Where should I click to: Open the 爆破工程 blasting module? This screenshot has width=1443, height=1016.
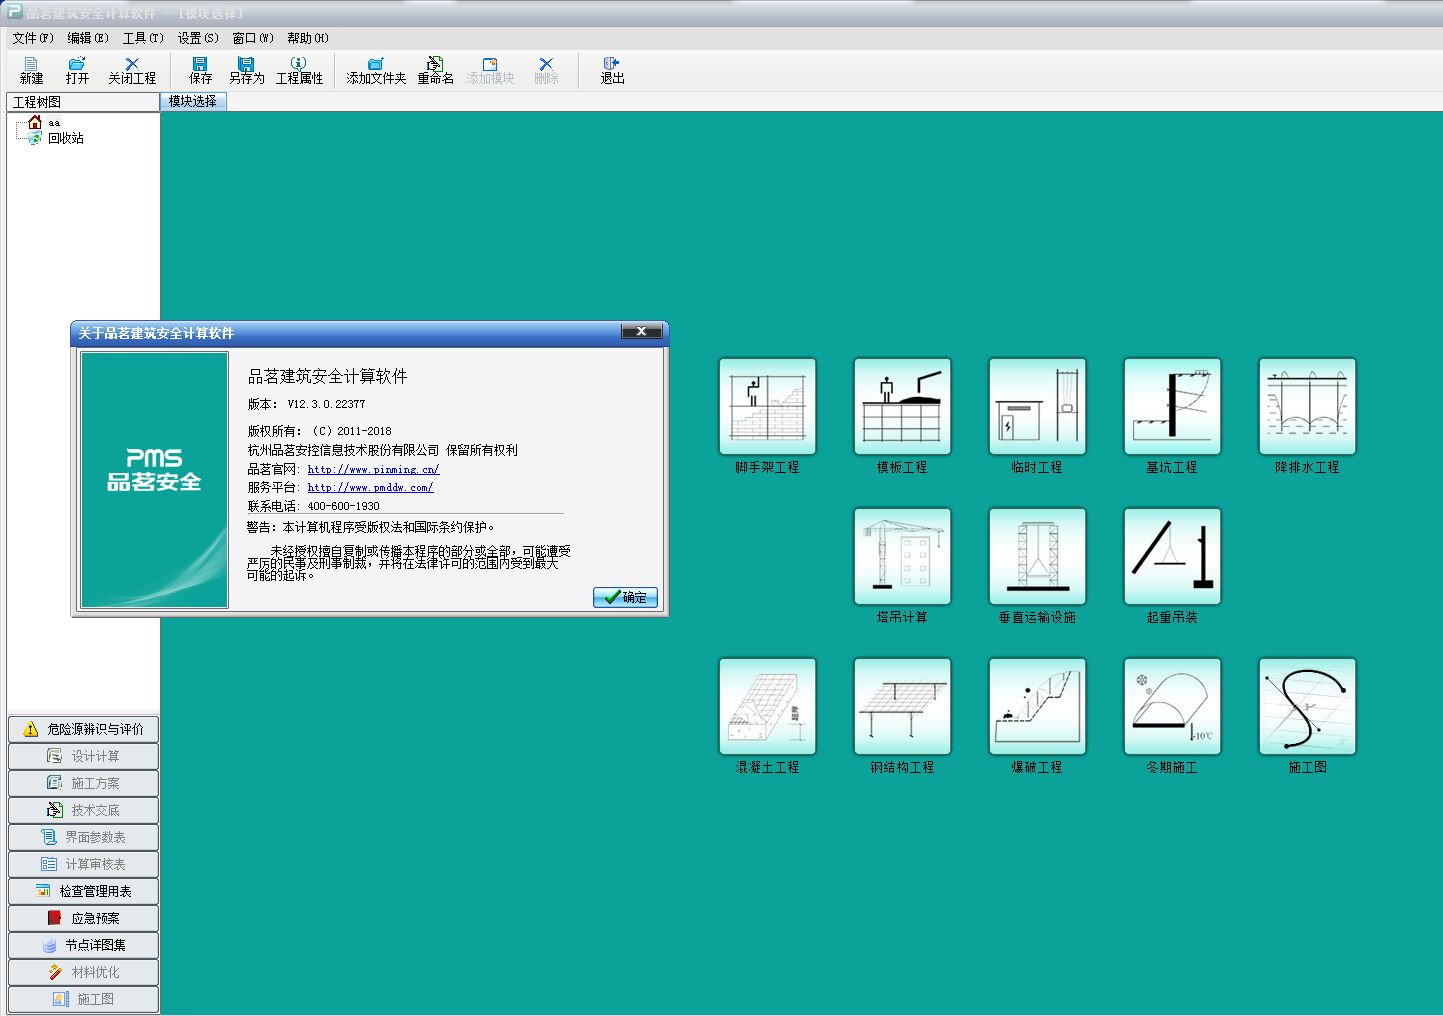point(1037,707)
